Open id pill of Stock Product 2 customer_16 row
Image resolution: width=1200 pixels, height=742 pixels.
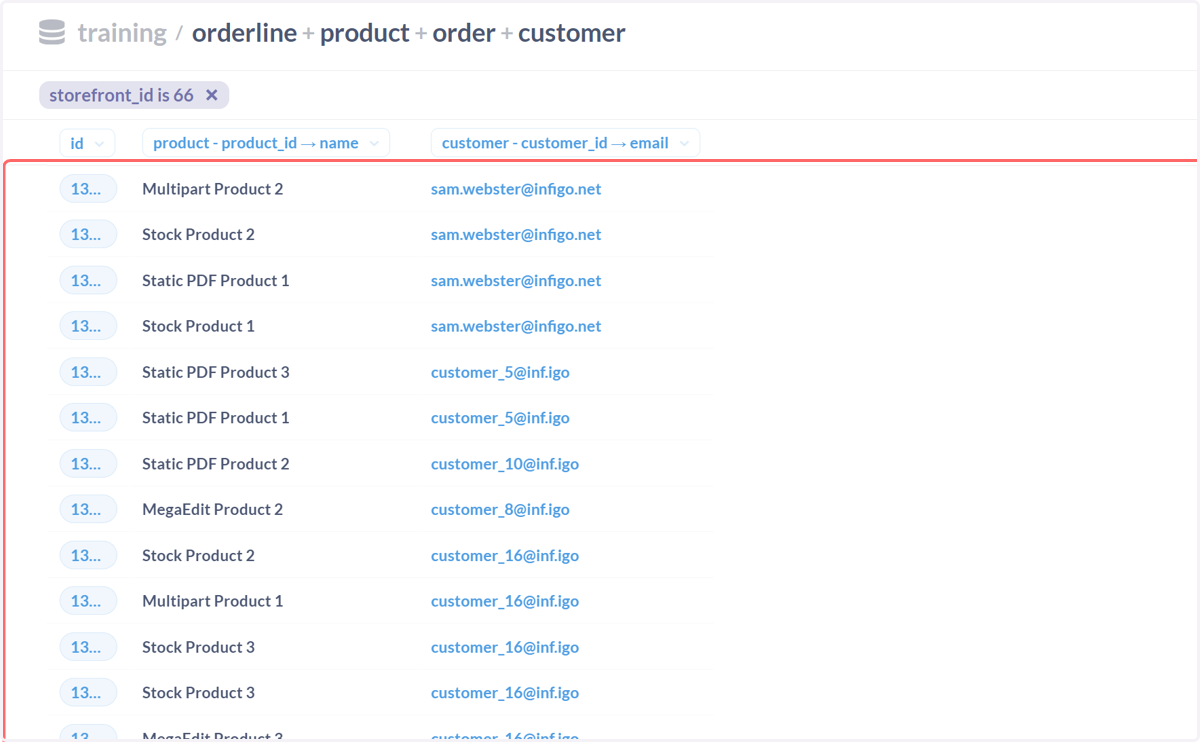pos(88,556)
